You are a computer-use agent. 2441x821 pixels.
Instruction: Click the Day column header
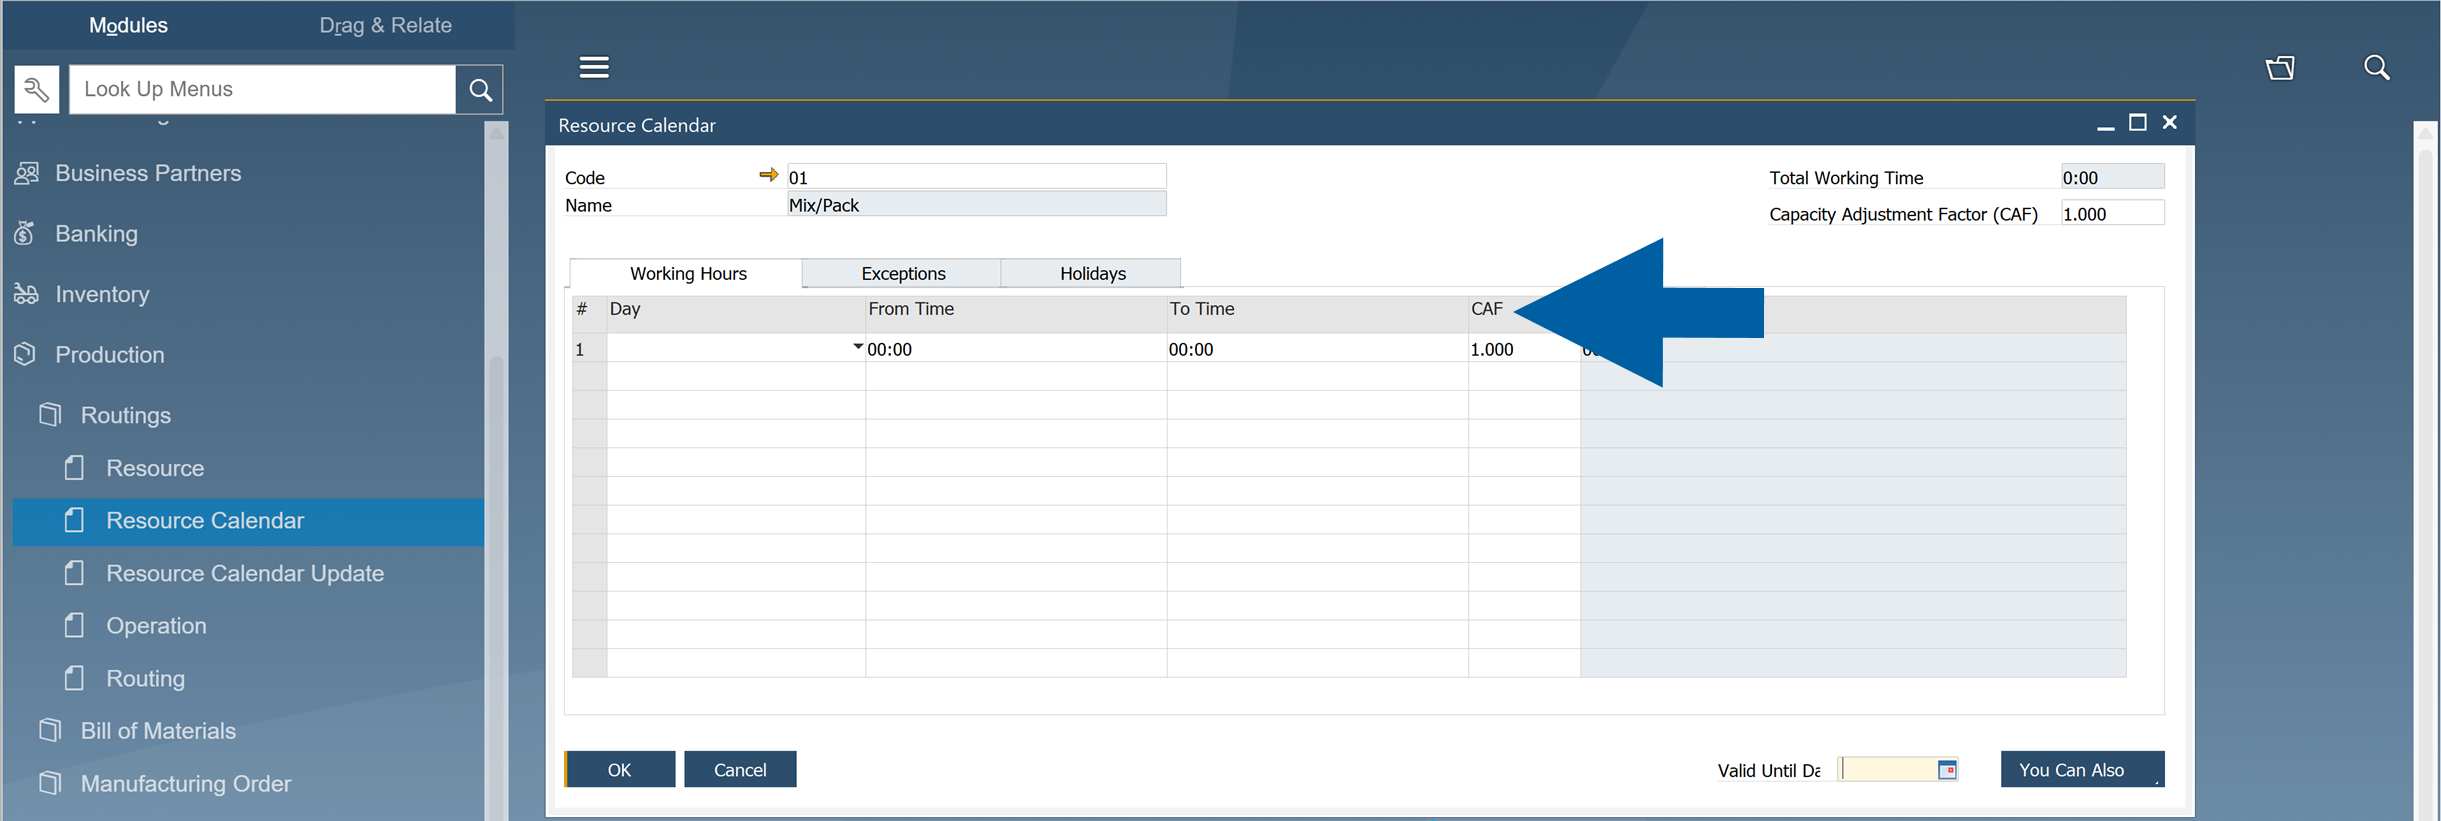[x=736, y=314]
